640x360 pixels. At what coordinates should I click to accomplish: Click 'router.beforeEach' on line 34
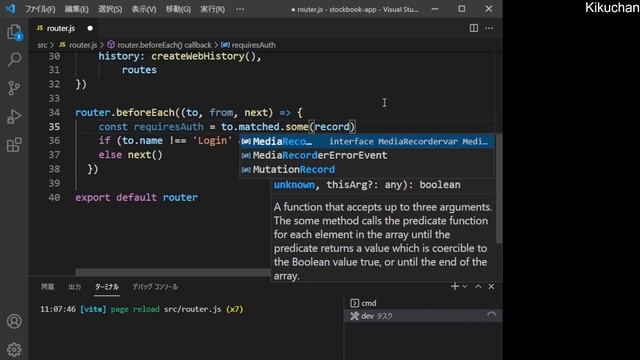(x=125, y=112)
